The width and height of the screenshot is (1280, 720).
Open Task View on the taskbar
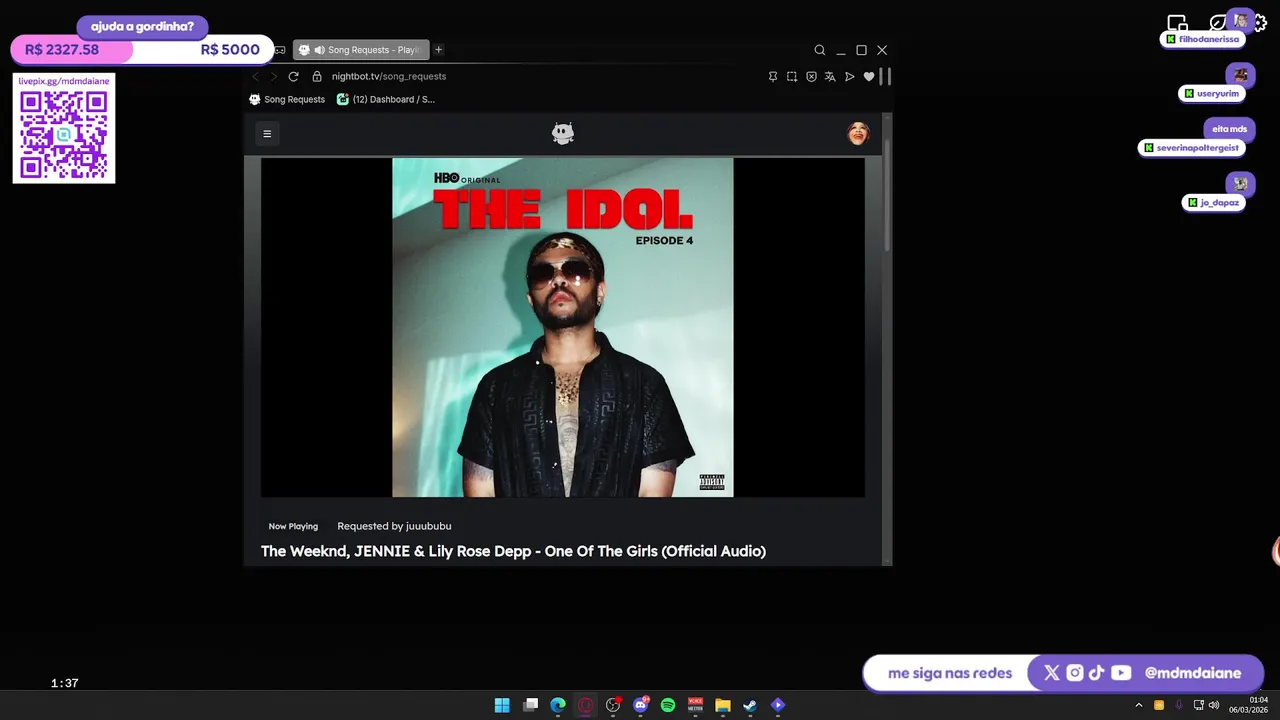531,705
